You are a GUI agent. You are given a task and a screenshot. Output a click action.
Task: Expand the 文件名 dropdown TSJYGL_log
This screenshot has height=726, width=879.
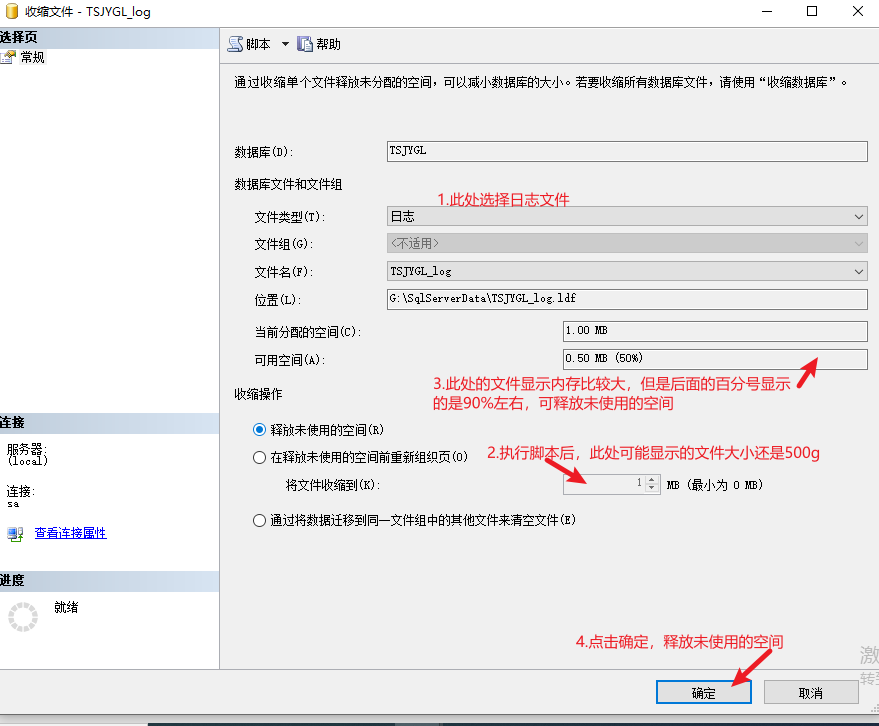pyautogui.click(x=627, y=271)
